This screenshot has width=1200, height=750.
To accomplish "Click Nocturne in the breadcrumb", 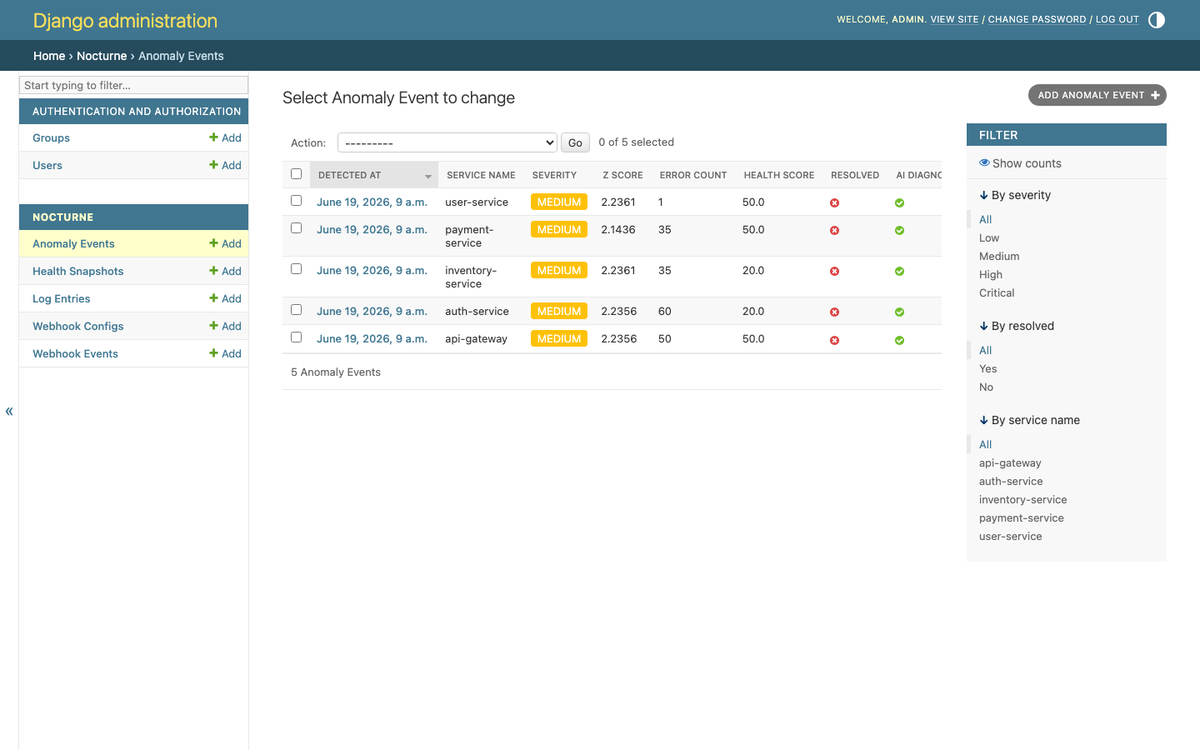I will 102,56.
